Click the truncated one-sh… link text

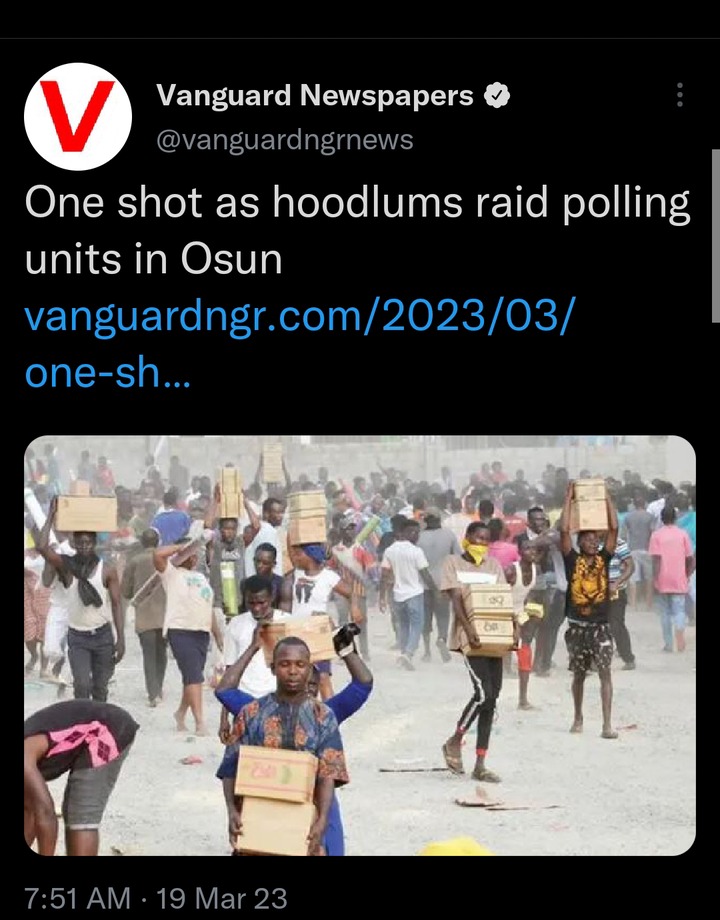[x=107, y=373]
